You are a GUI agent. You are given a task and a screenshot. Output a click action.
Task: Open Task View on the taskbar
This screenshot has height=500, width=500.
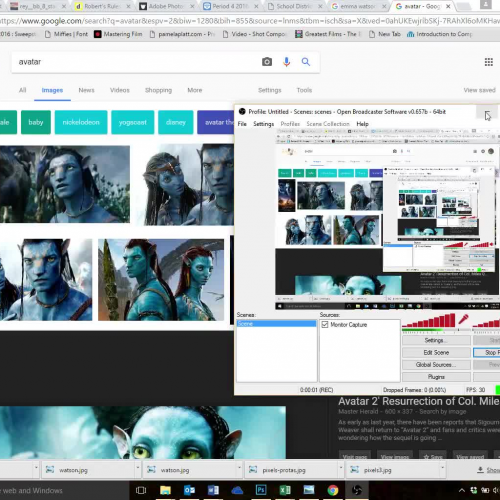tap(141, 490)
